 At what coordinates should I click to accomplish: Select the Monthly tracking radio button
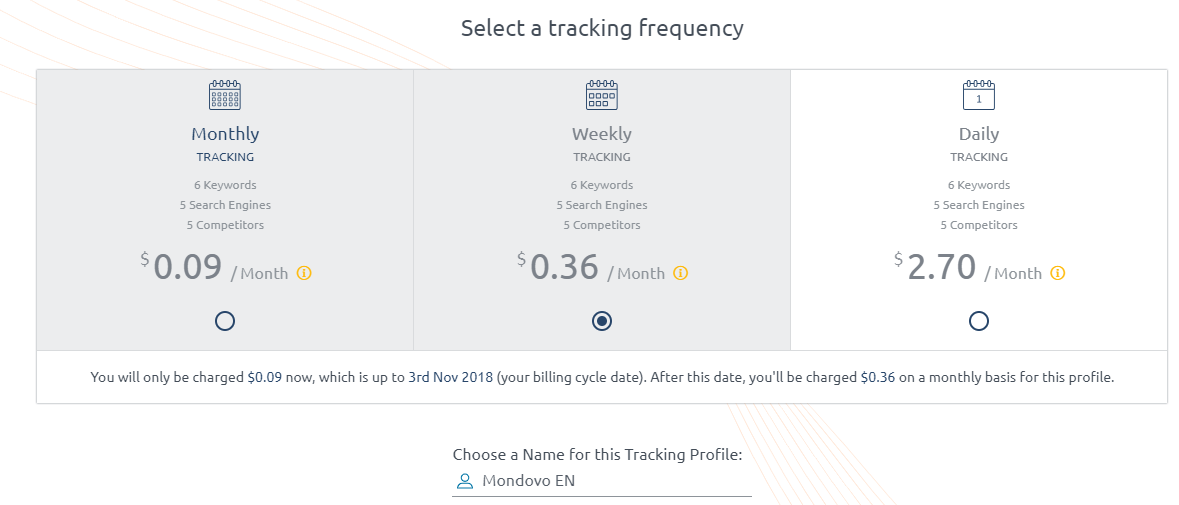(x=225, y=322)
